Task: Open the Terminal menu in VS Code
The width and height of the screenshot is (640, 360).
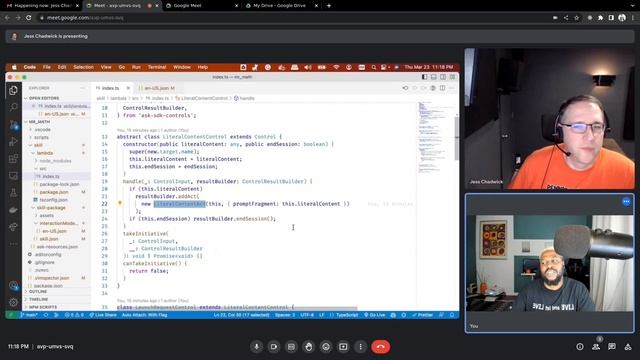Action: point(157,67)
